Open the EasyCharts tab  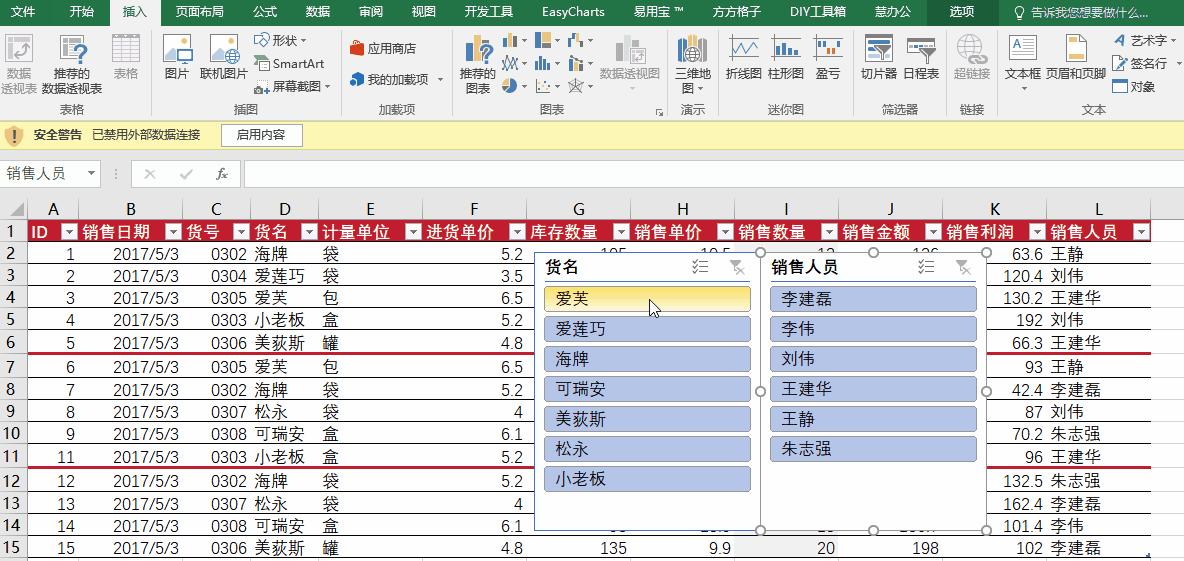(573, 12)
